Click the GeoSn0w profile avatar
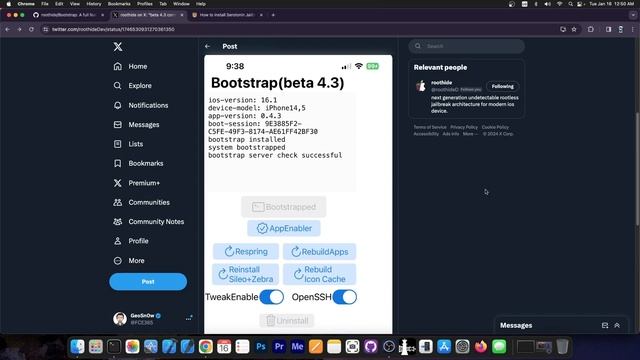Viewport: 640px width, 360px height. 120,318
